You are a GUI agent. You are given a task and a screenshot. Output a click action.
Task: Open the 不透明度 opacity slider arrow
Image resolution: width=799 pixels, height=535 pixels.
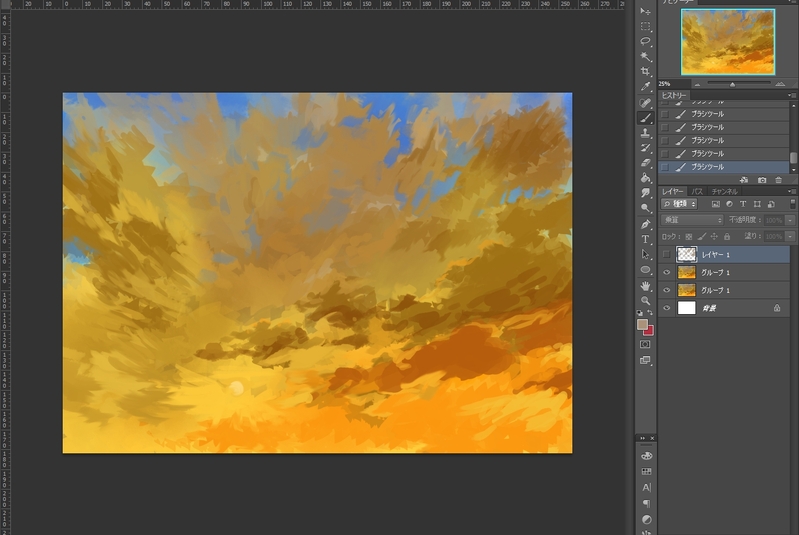pyautogui.click(x=790, y=220)
